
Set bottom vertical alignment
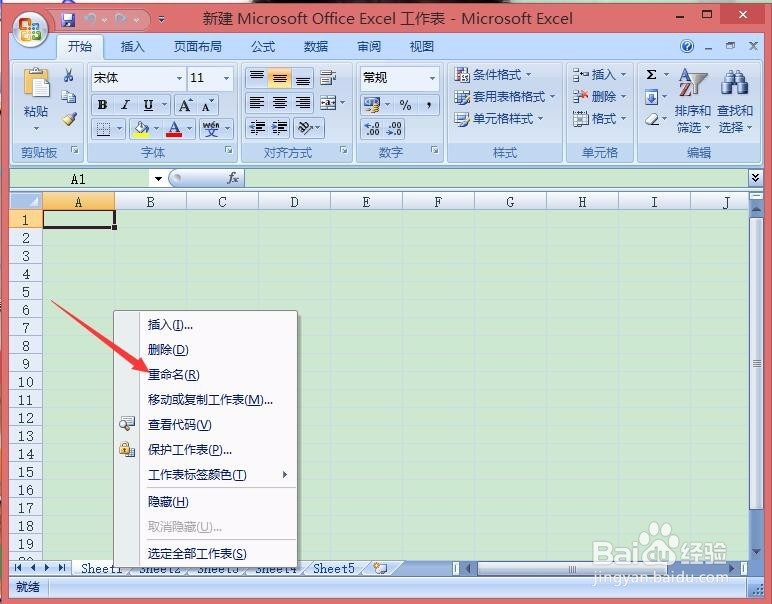pos(303,78)
